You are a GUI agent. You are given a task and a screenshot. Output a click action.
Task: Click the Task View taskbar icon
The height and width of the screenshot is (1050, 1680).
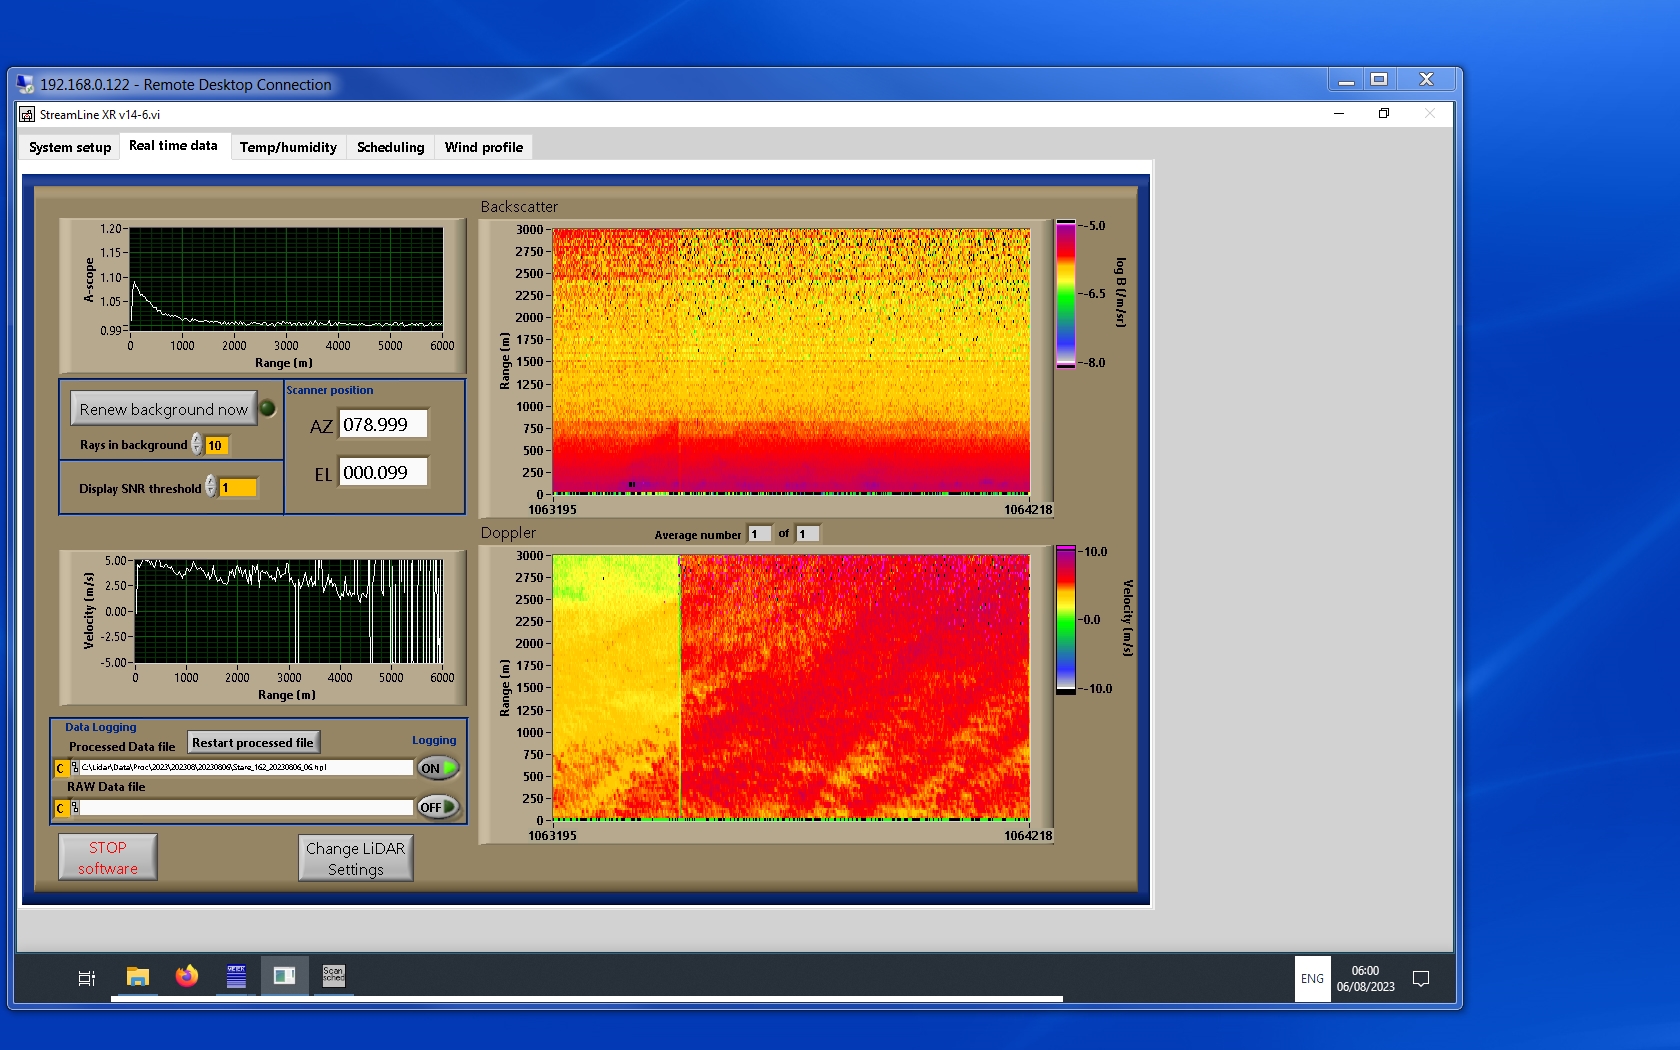click(87, 978)
